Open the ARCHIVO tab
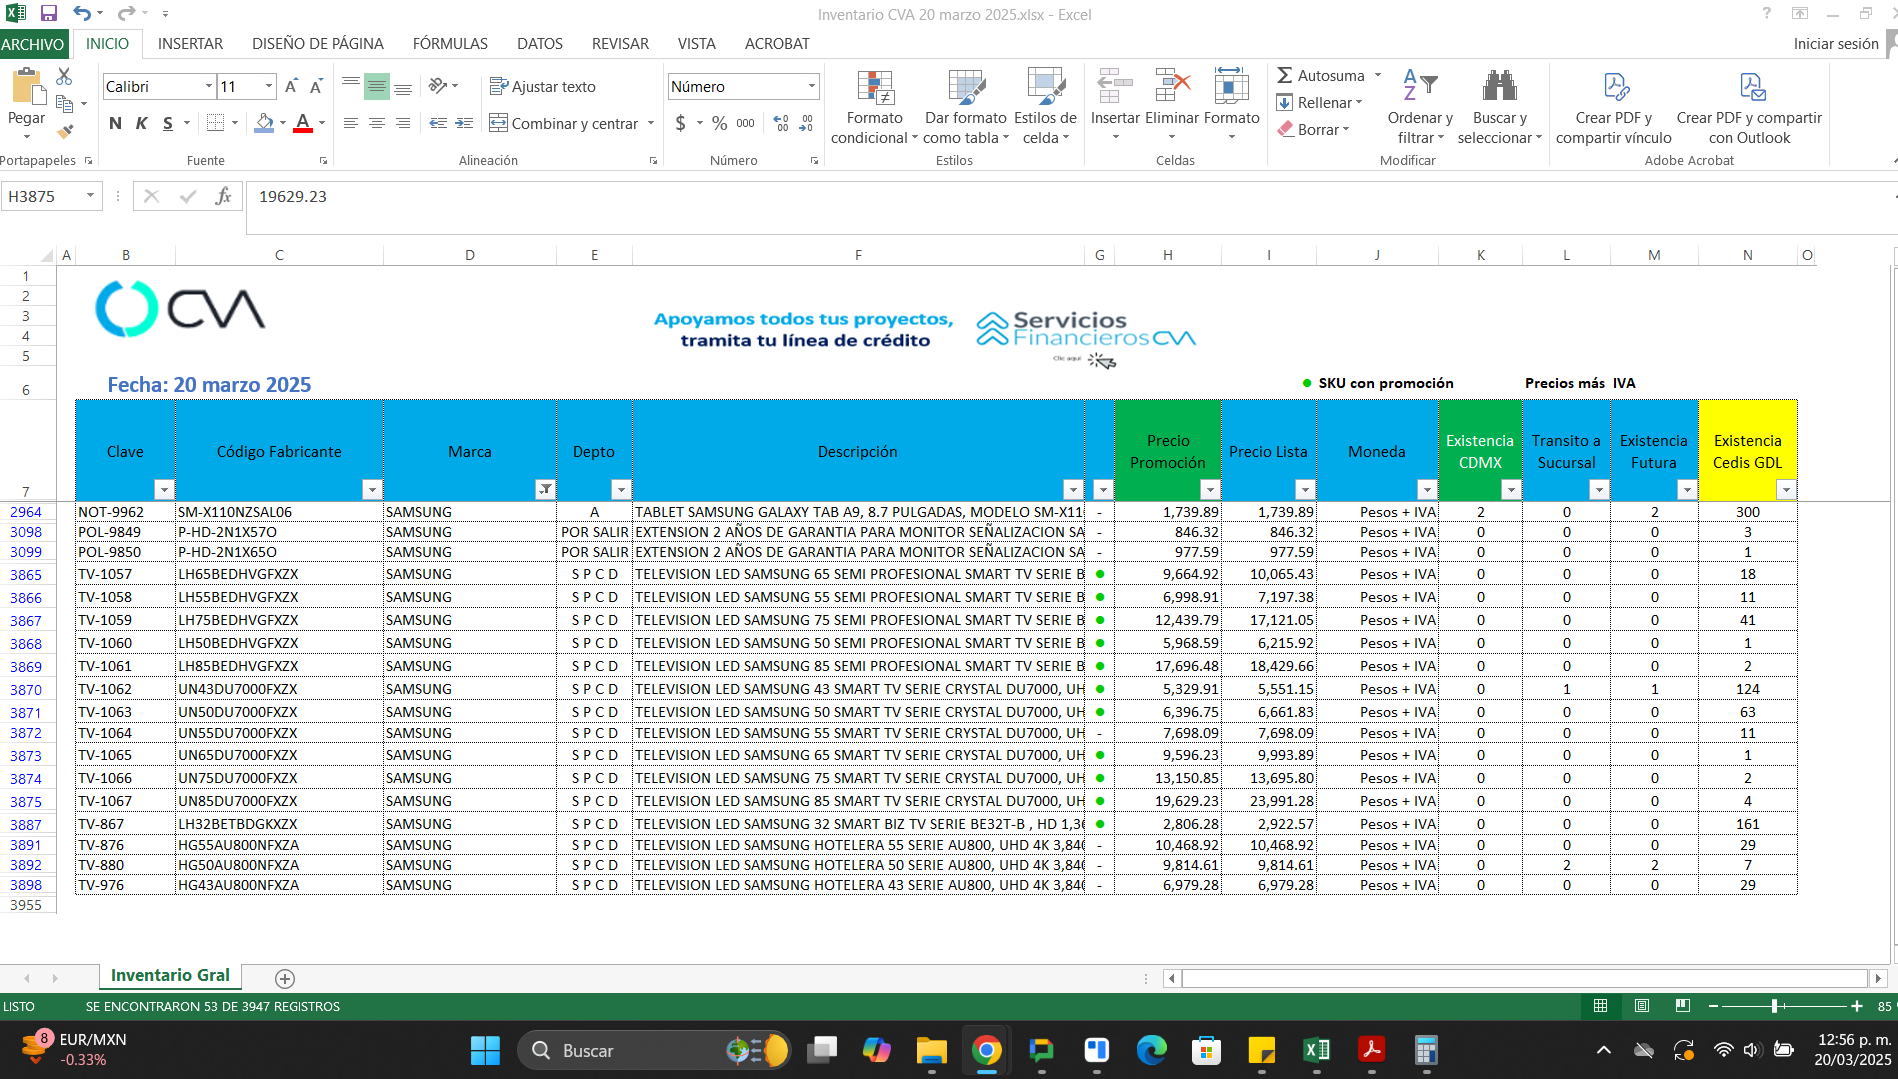This screenshot has height=1079, width=1898. click(x=33, y=44)
